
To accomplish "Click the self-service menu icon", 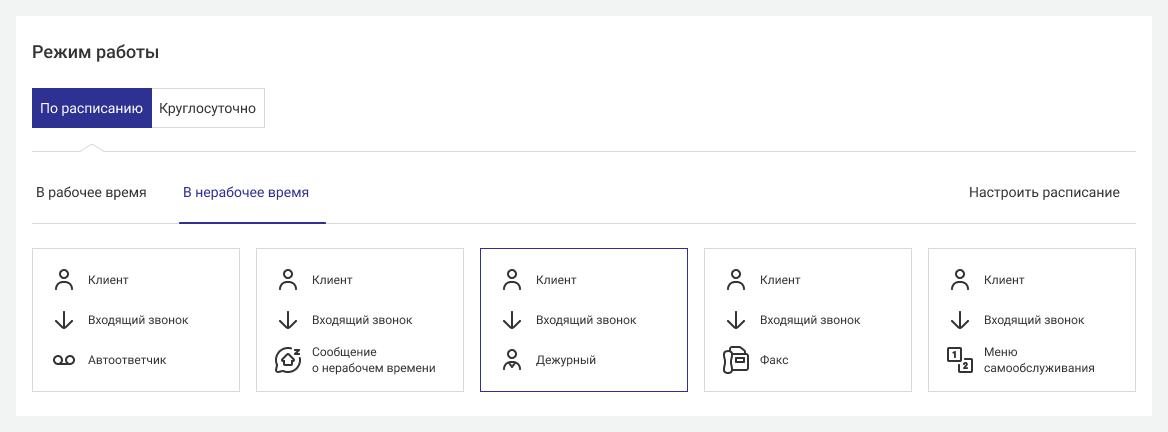I will pos(960,360).
